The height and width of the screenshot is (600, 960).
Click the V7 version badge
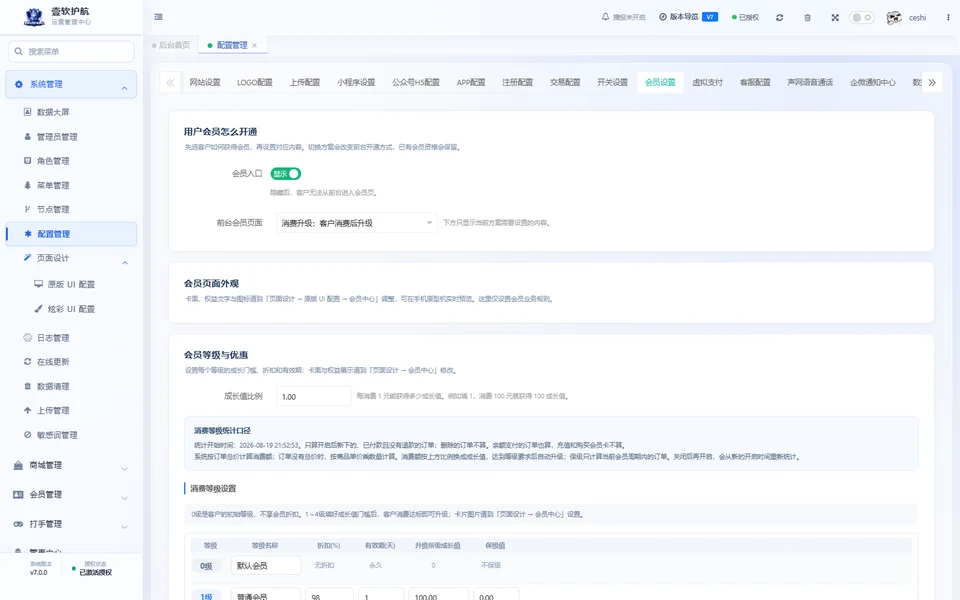coord(710,17)
